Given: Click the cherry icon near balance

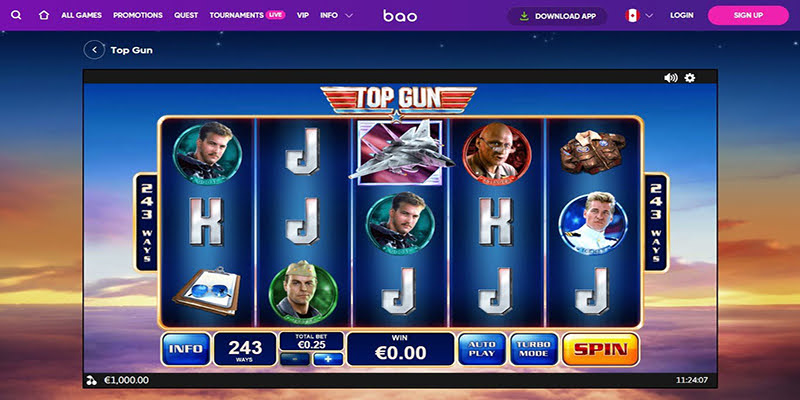Looking at the screenshot, I should tap(92, 380).
